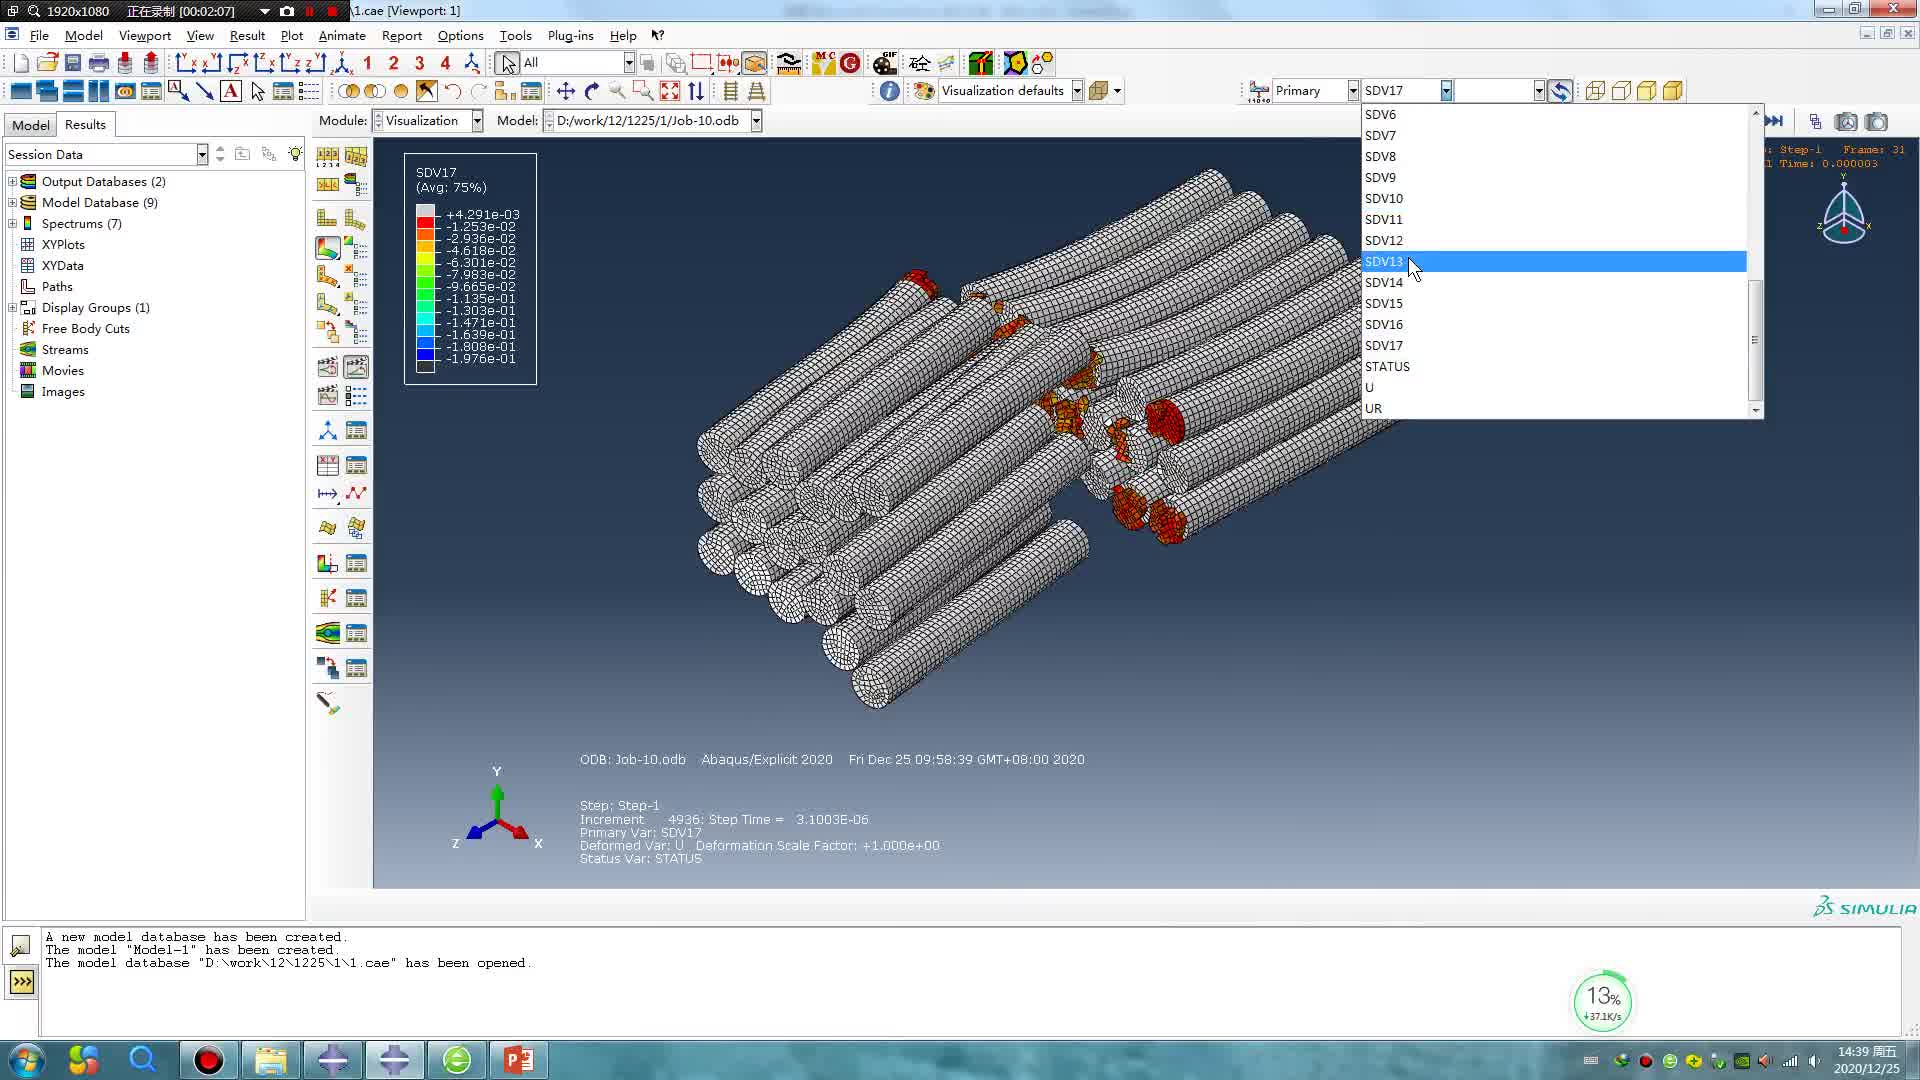Open the Query information icon
Screen dimensions: 1920x1080
889,91
